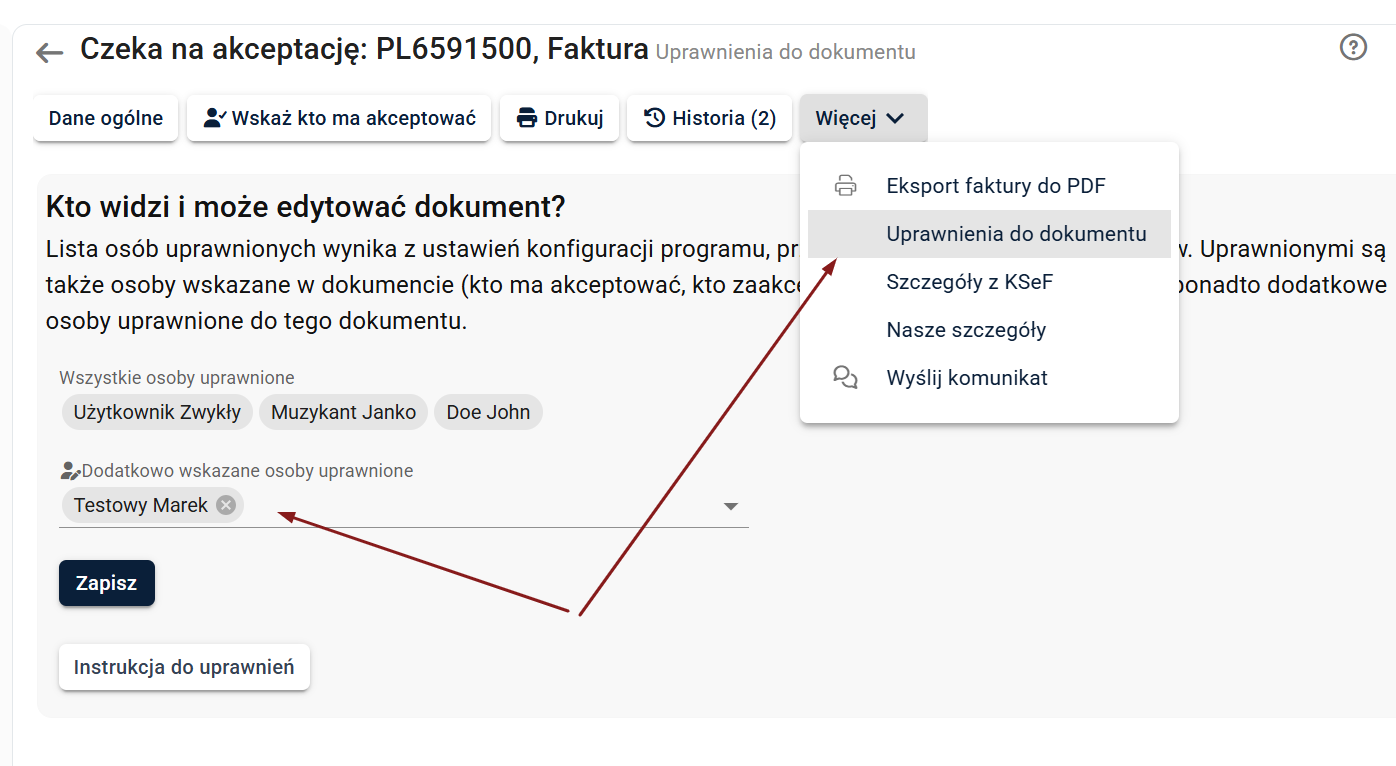Click the history clock icon
This screenshot has width=1396, height=766.
click(x=655, y=118)
